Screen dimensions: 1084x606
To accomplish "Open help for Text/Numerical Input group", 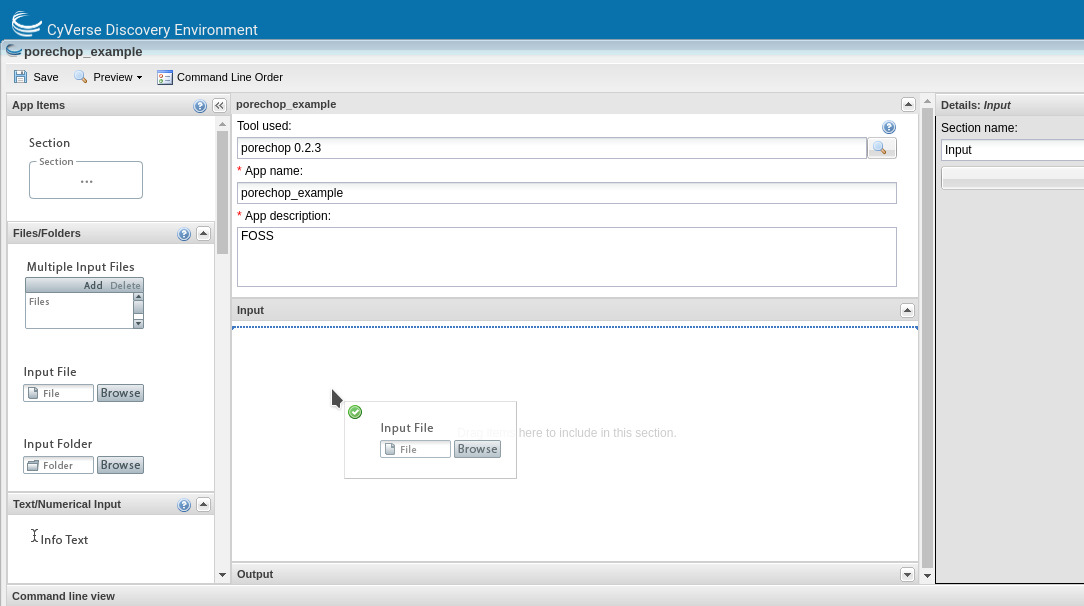I will 184,505.
